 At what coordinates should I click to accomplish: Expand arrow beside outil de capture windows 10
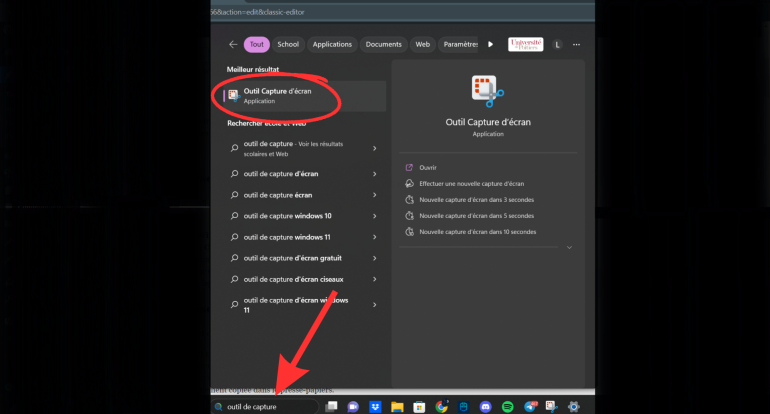375,216
